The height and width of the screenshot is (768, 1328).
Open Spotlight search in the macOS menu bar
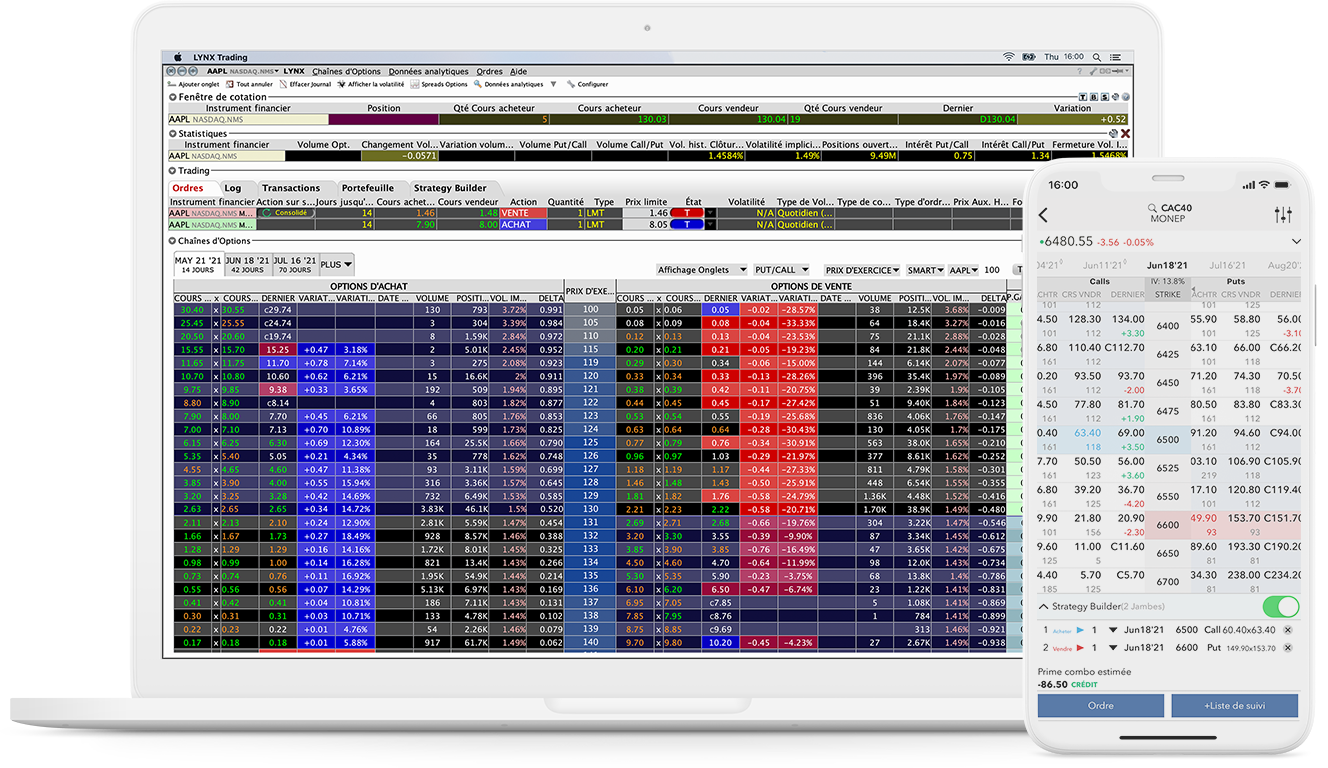[x=1096, y=57]
